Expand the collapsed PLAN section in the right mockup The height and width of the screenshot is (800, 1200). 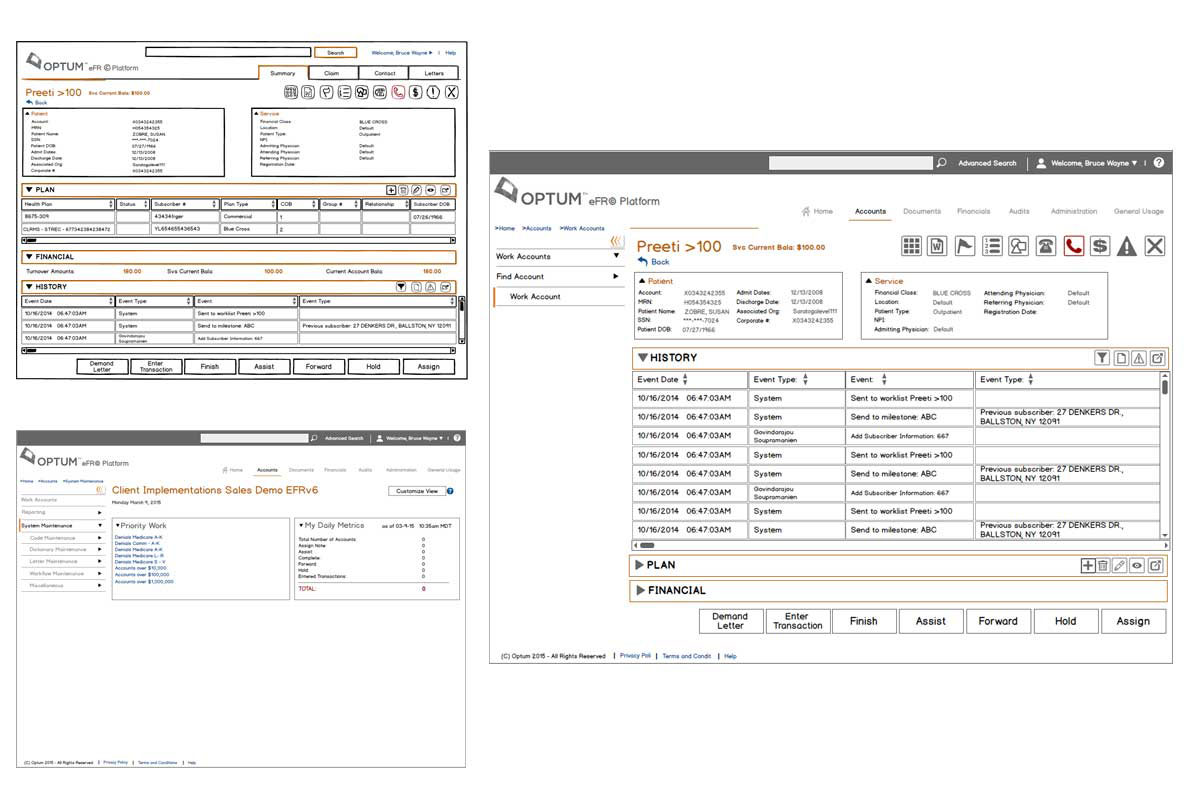640,566
